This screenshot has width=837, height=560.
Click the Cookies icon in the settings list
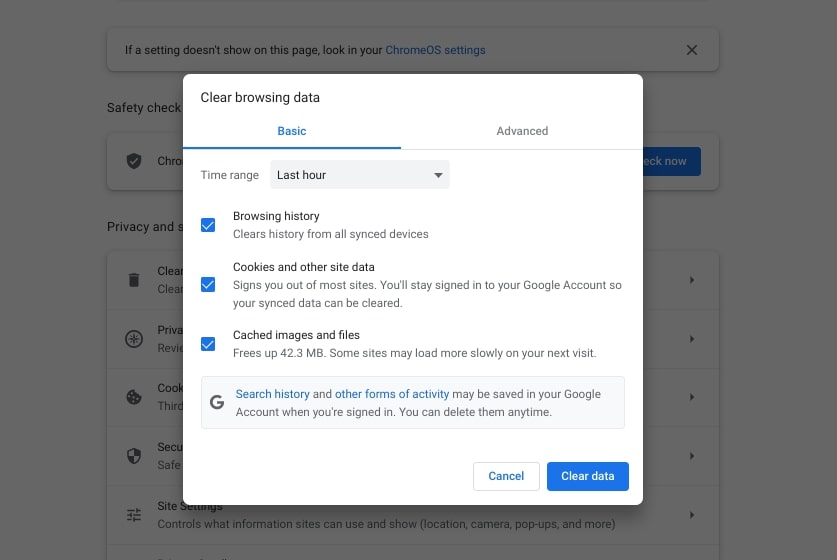tap(134, 397)
